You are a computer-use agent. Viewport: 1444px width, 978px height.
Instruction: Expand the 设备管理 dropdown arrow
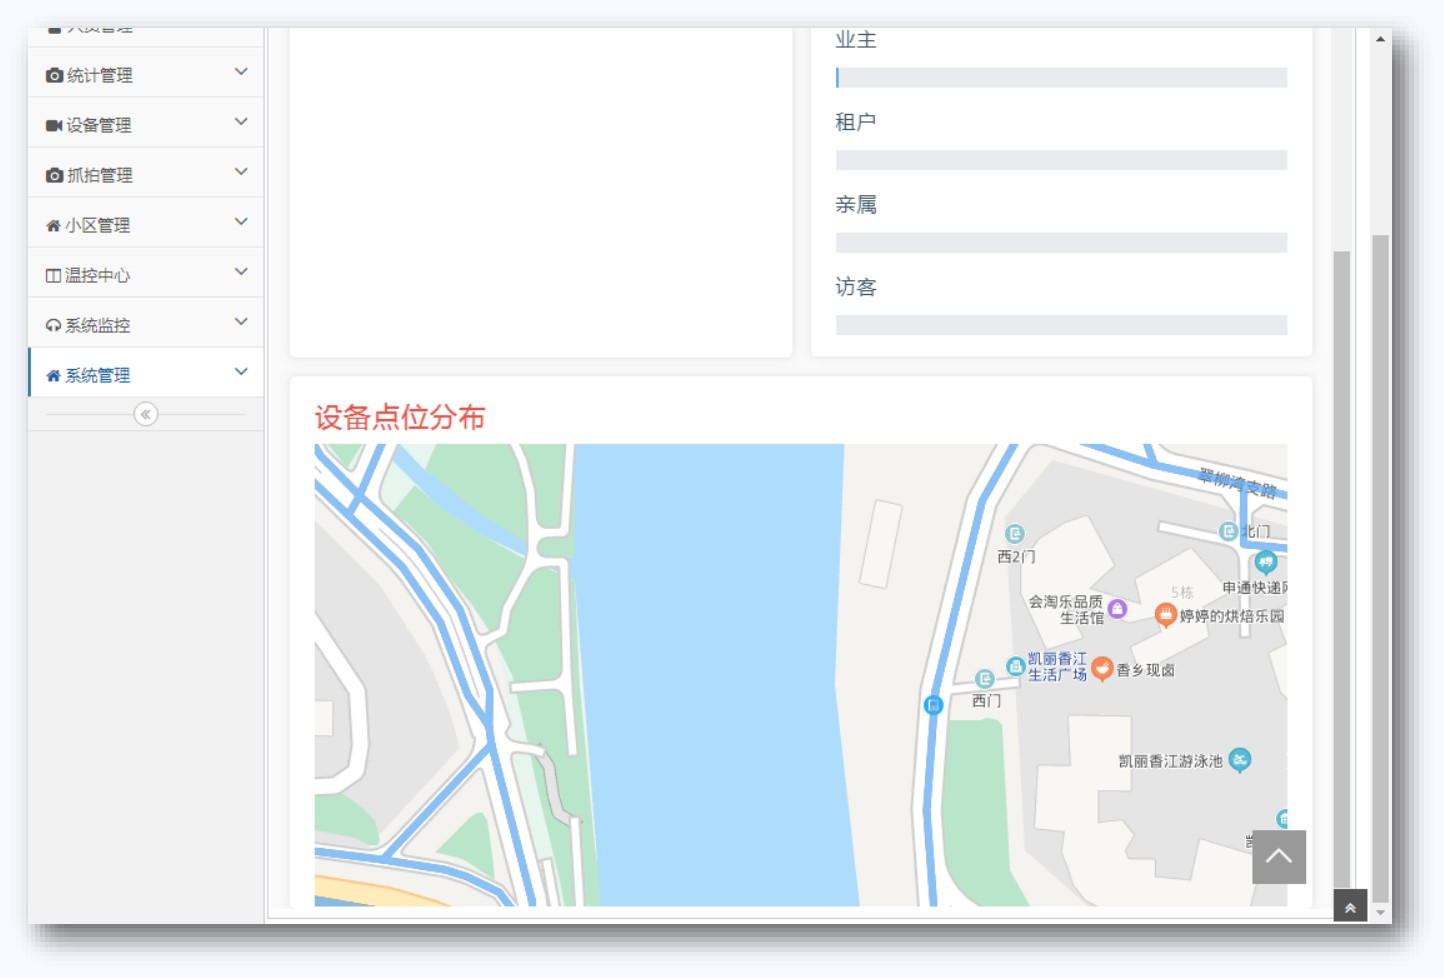click(x=241, y=122)
